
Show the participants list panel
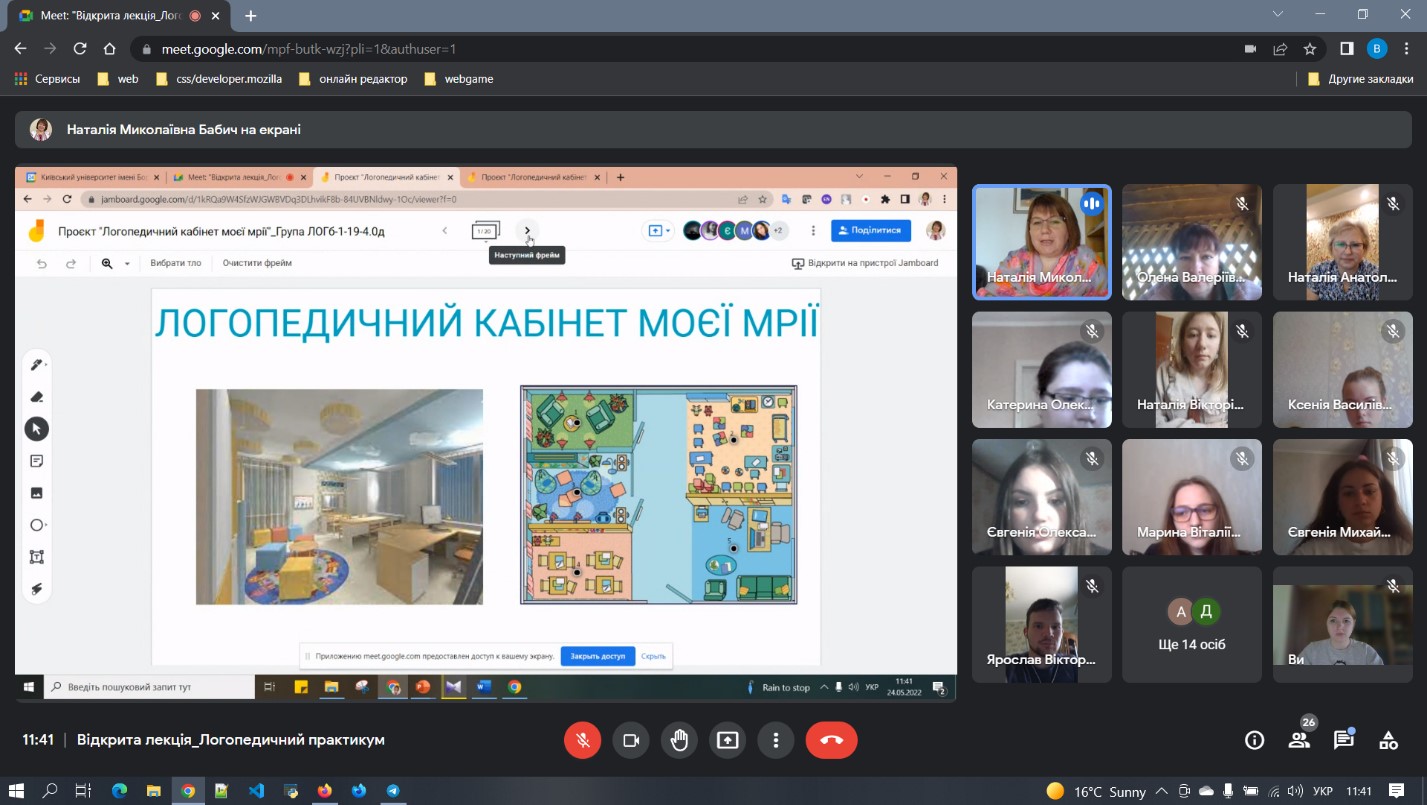click(1299, 740)
